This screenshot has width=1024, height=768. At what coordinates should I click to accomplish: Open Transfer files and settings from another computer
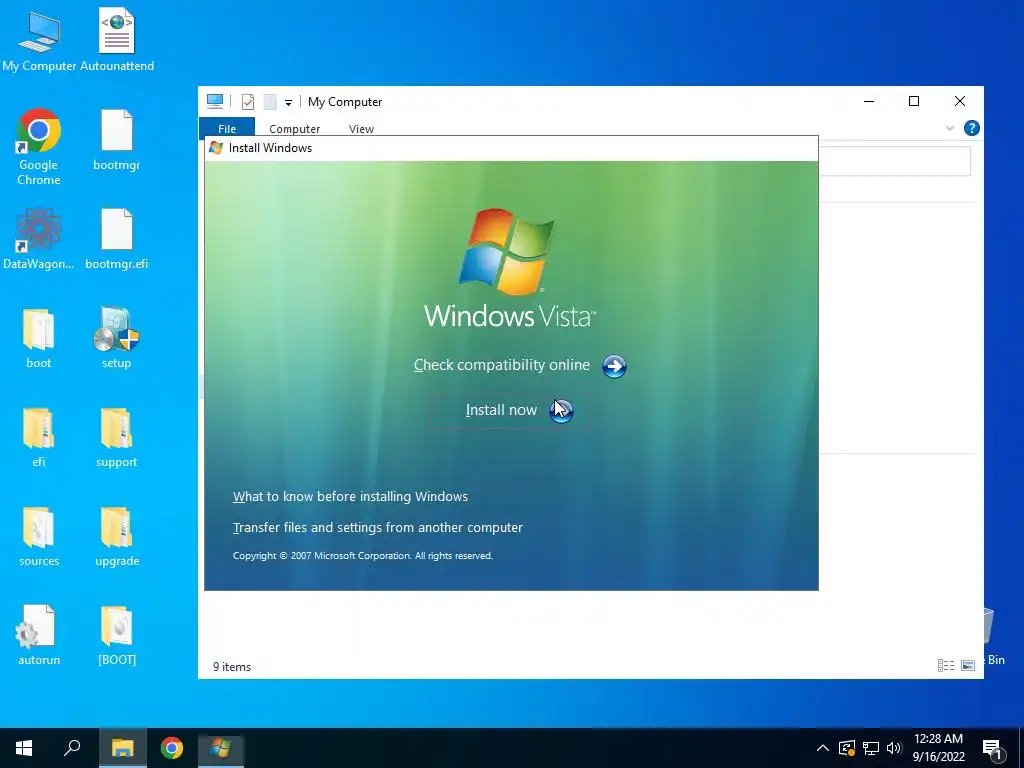pyautogui.click(x=377, y=528)
